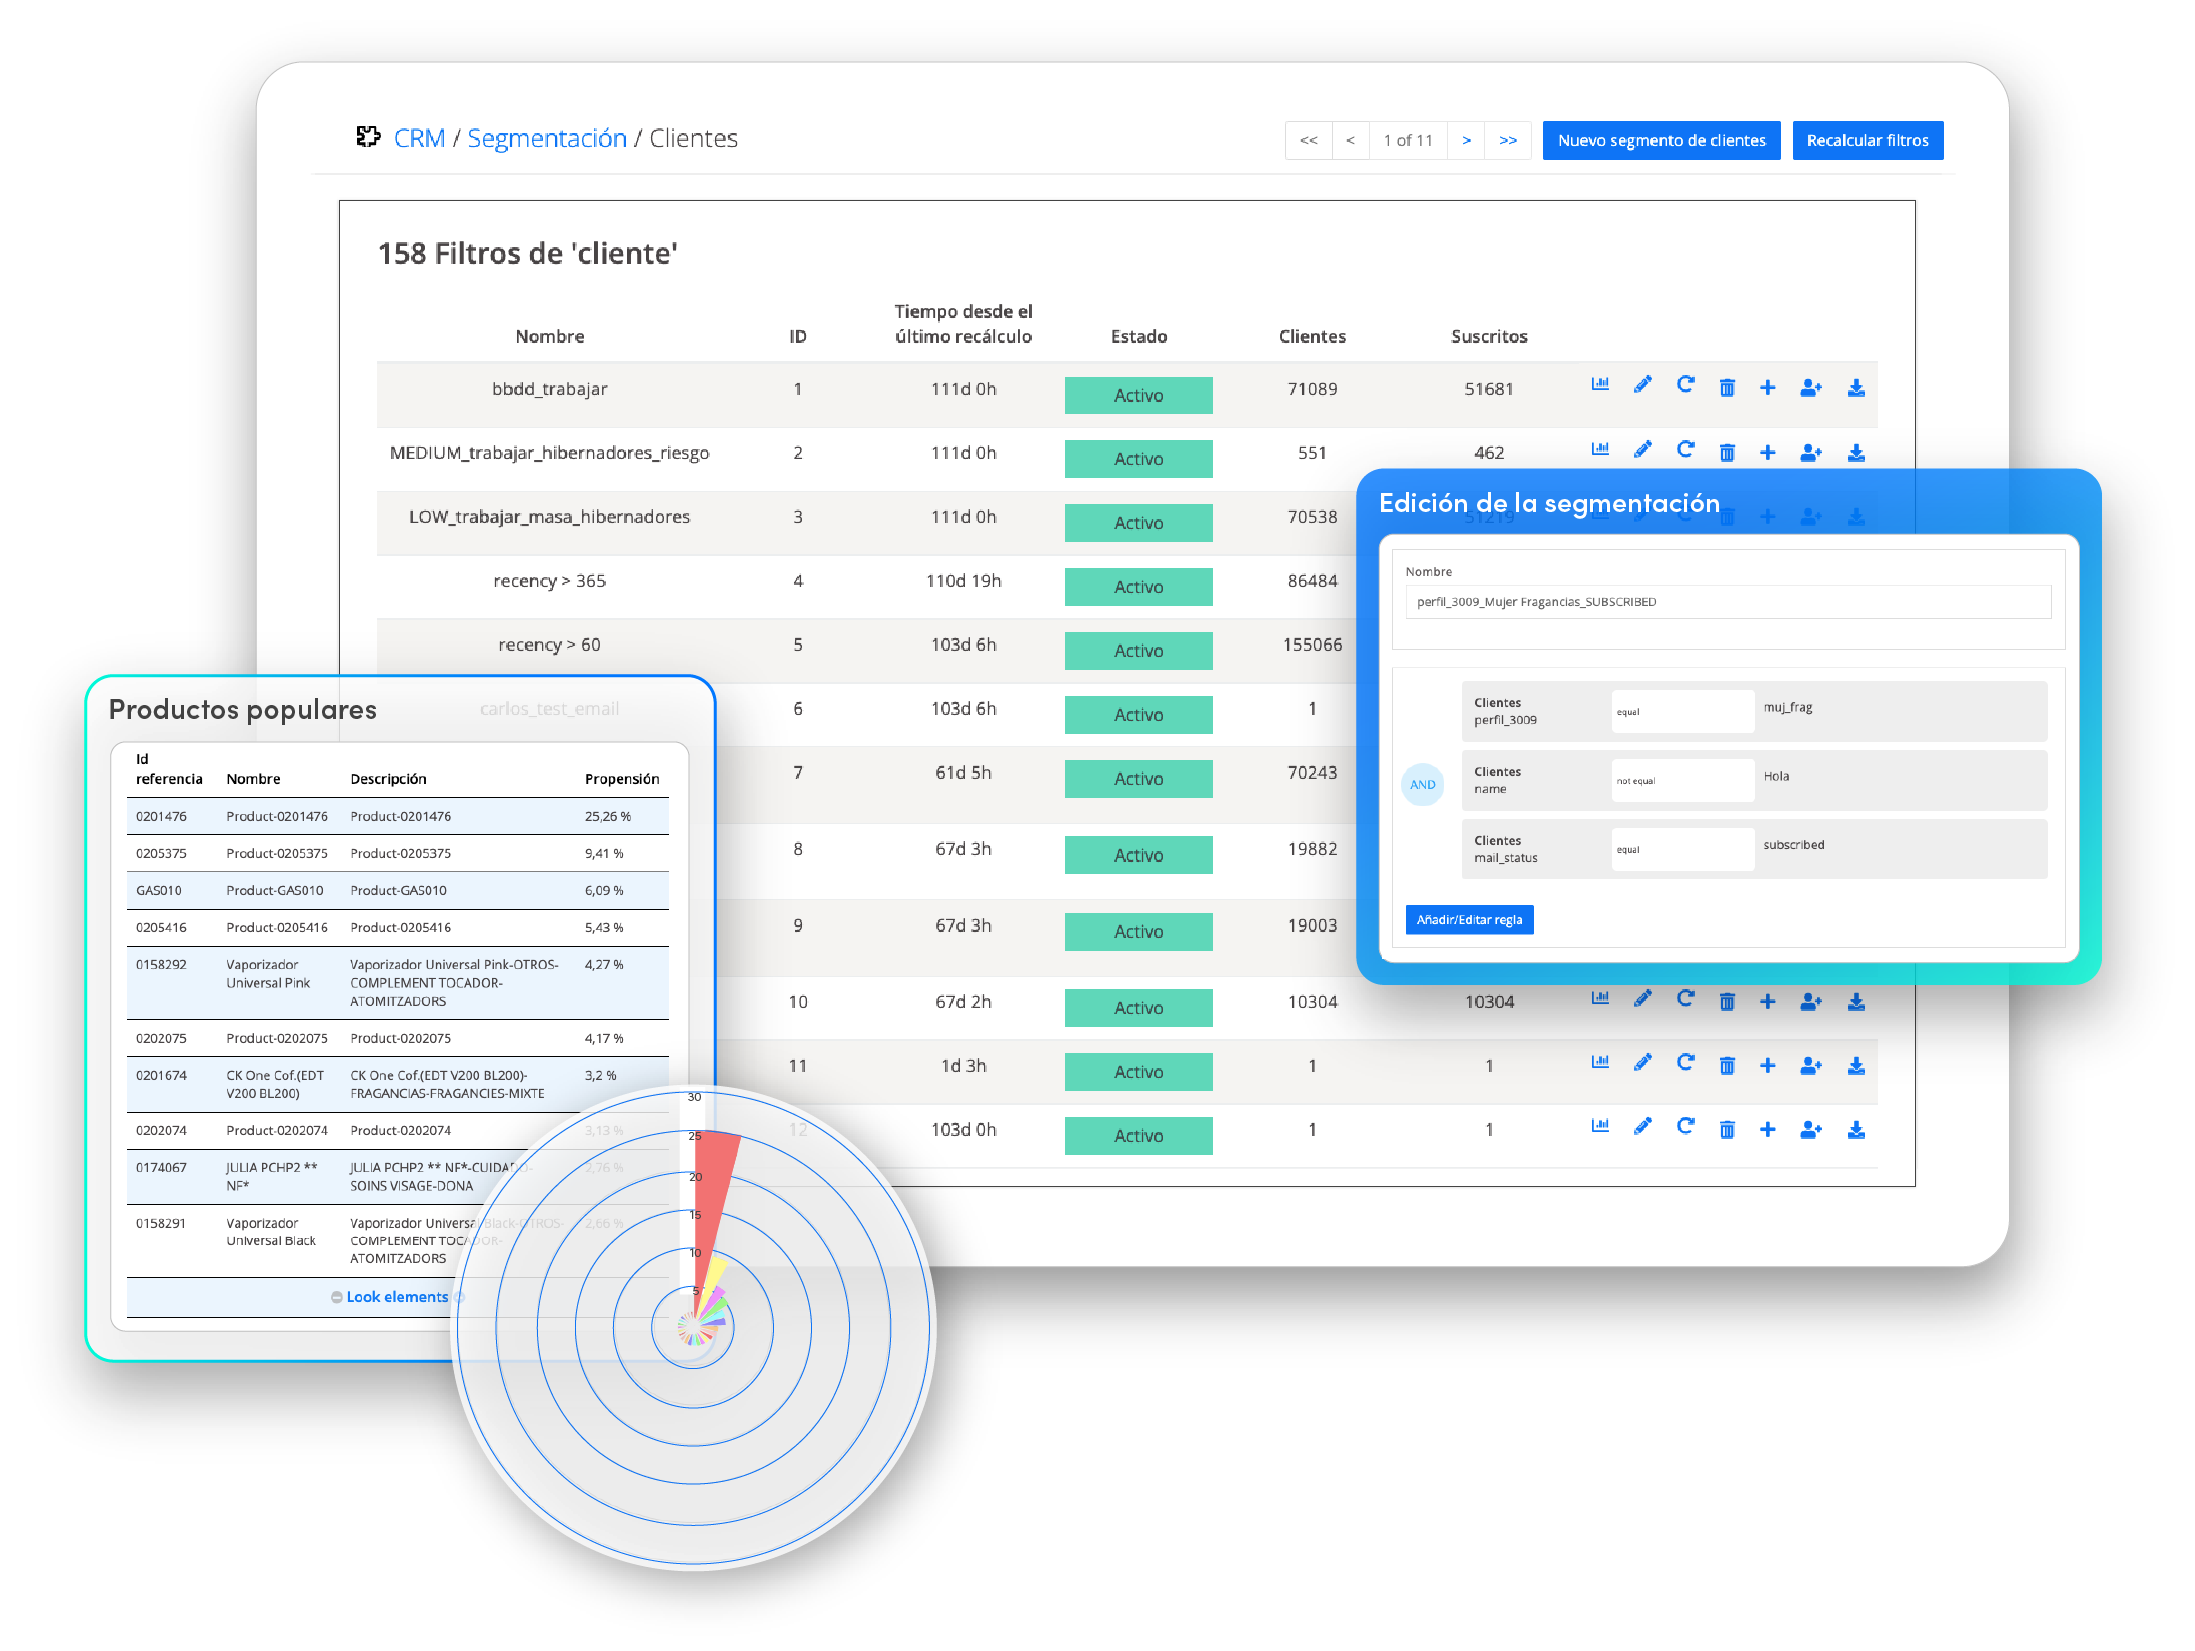This screenshot has height=1651, width=2195.
Task: Click edit pencil for bbdd_trabajar row
Action: (1642, 386)
